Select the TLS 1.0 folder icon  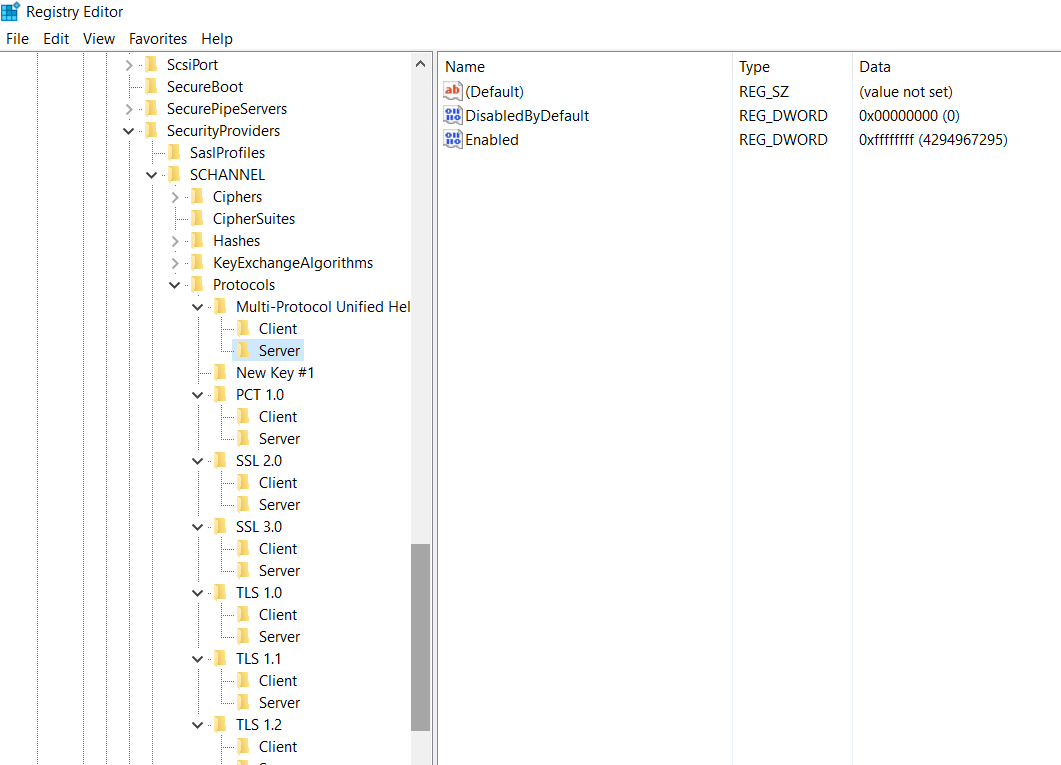click(x=221, y=592)
